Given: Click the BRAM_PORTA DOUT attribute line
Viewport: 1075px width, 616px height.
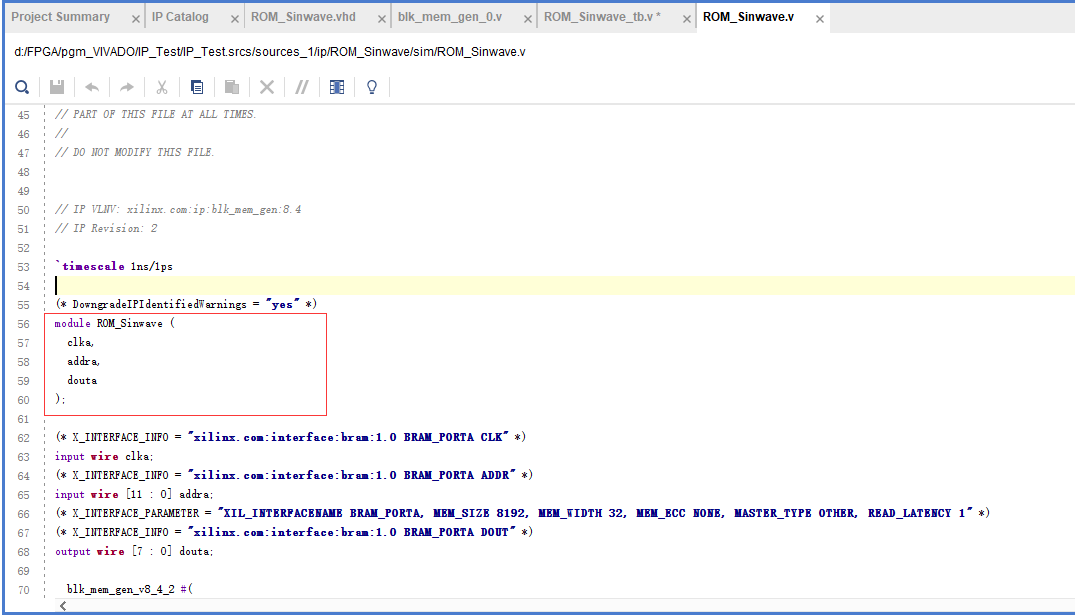Looking at the screenshot, I should point(294,532).
